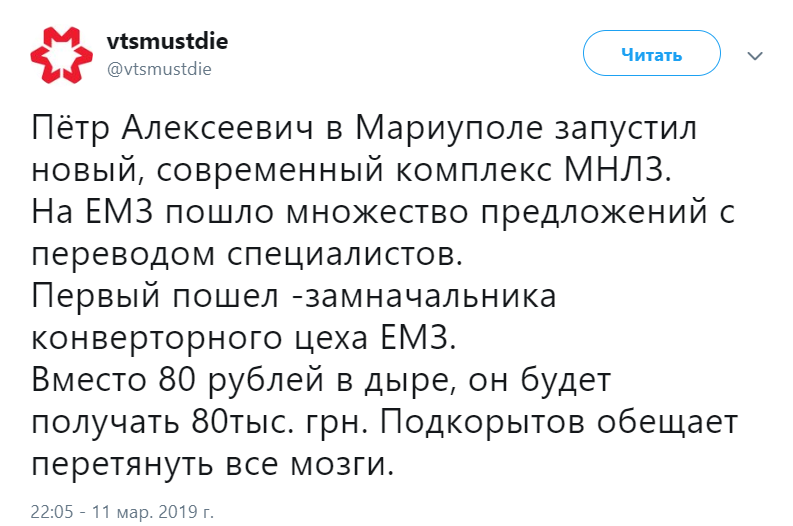
Task: Click the last line перетянуть все мозги
Action: (212, 464)
